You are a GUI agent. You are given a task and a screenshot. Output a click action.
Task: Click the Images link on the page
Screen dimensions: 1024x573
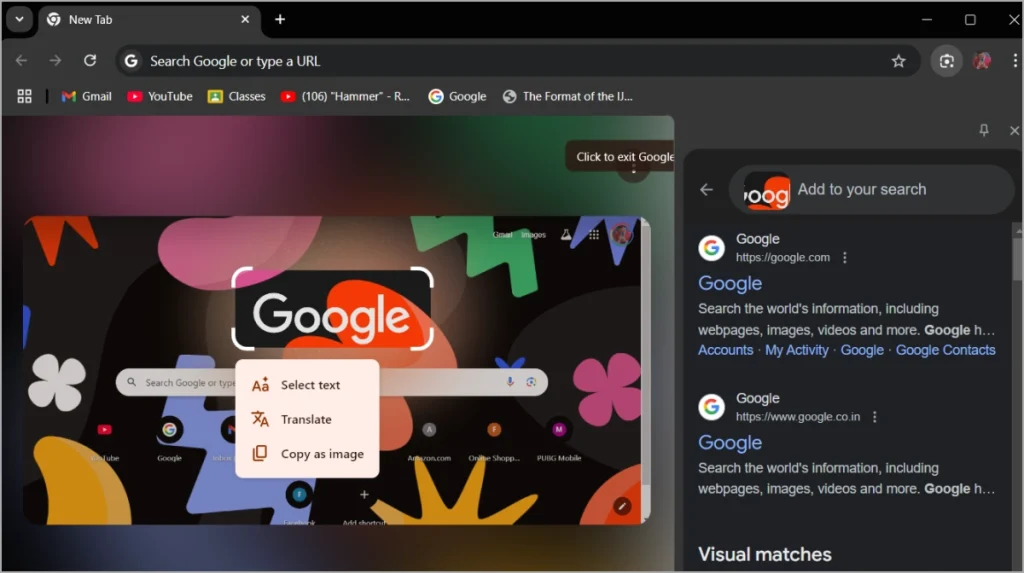(534, 235)
